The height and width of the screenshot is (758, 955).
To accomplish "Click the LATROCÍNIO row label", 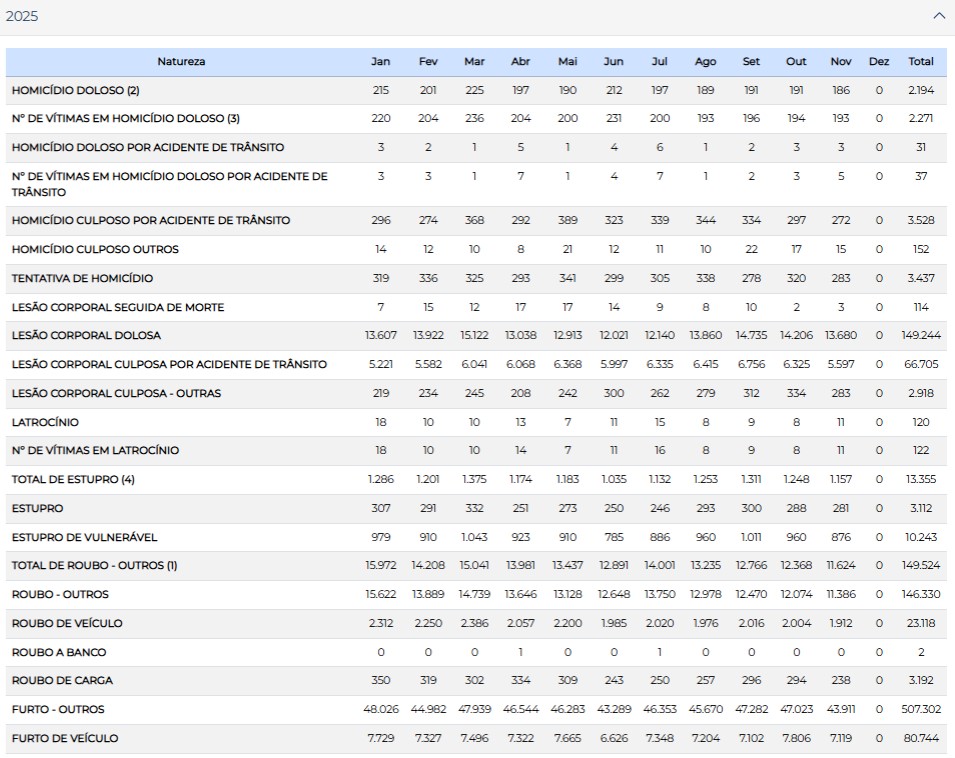I will pos(45,423).
